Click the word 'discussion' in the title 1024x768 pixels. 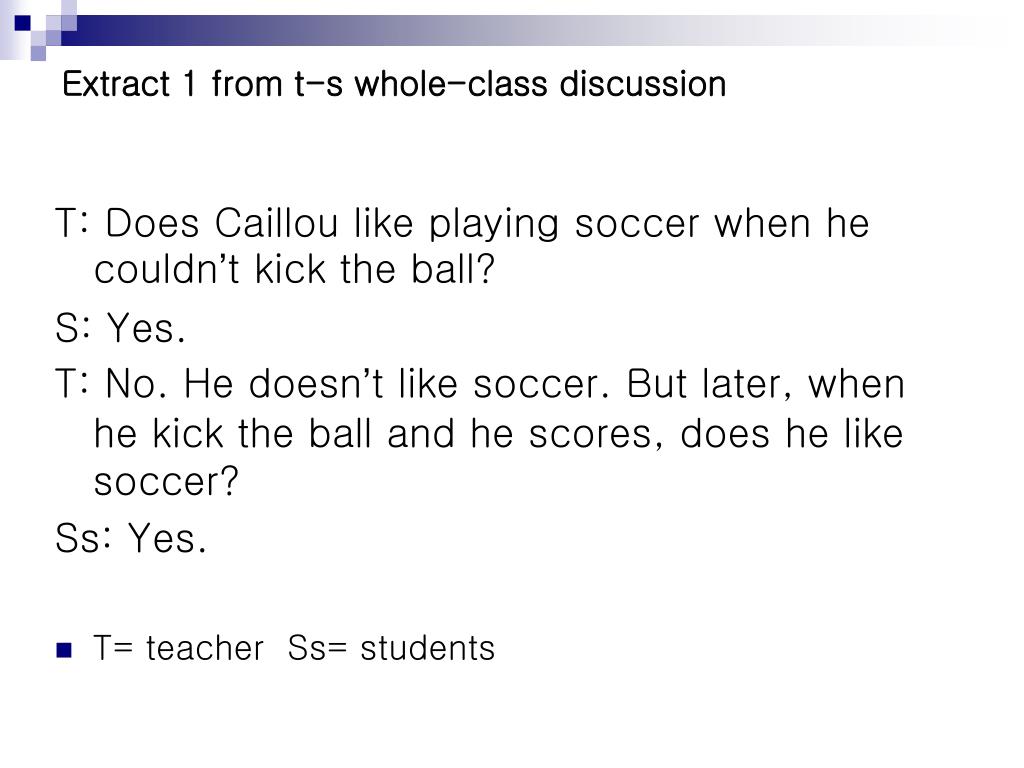pyautogui.click(x=643, y=84)
